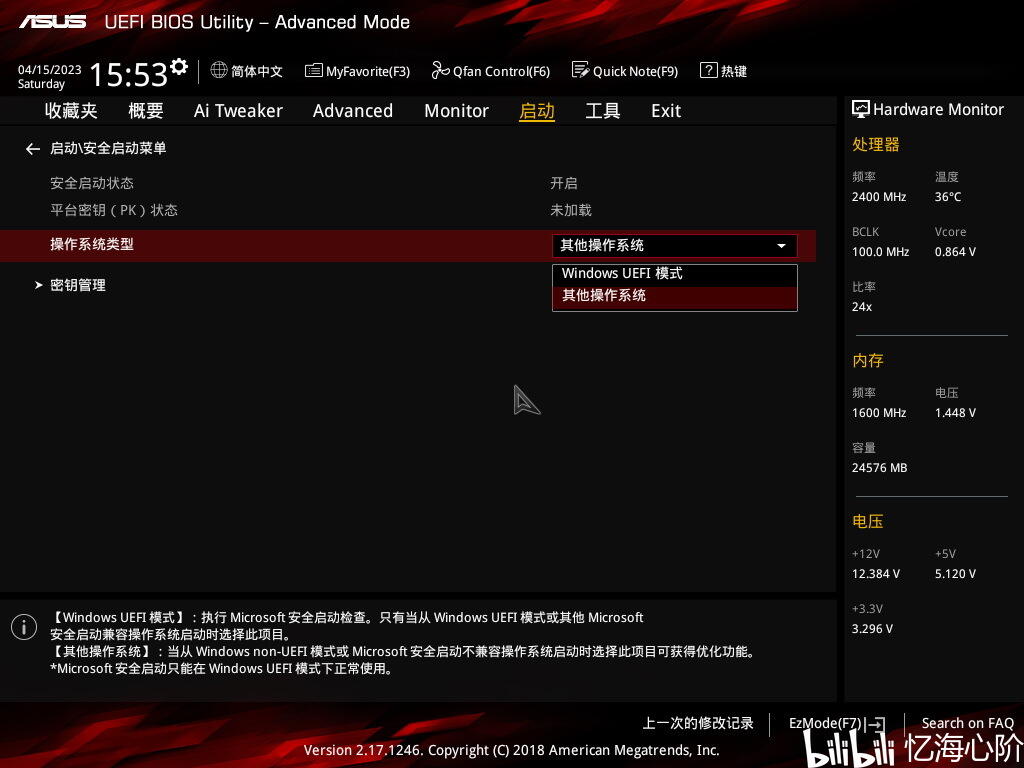Click the 1.448 V memory voltage value
The width and height of the screenshot is (1024, 768).
point(955,413)
